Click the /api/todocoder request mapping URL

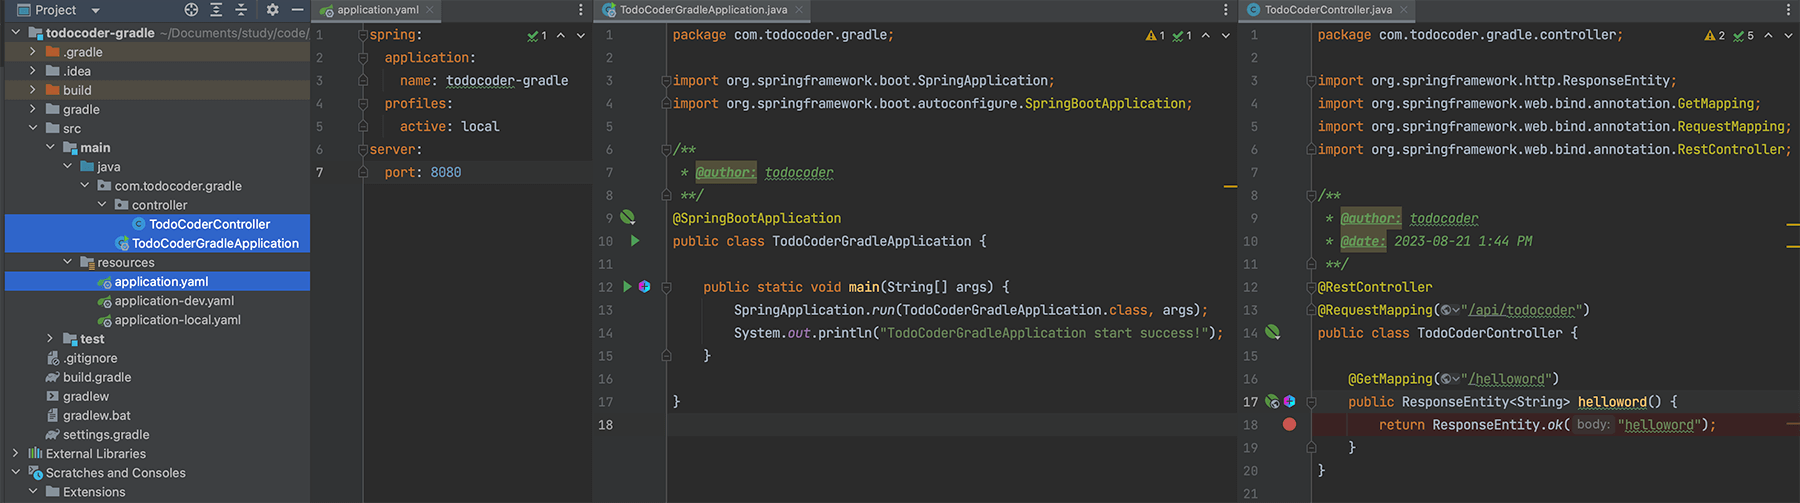pos(1521,310)
